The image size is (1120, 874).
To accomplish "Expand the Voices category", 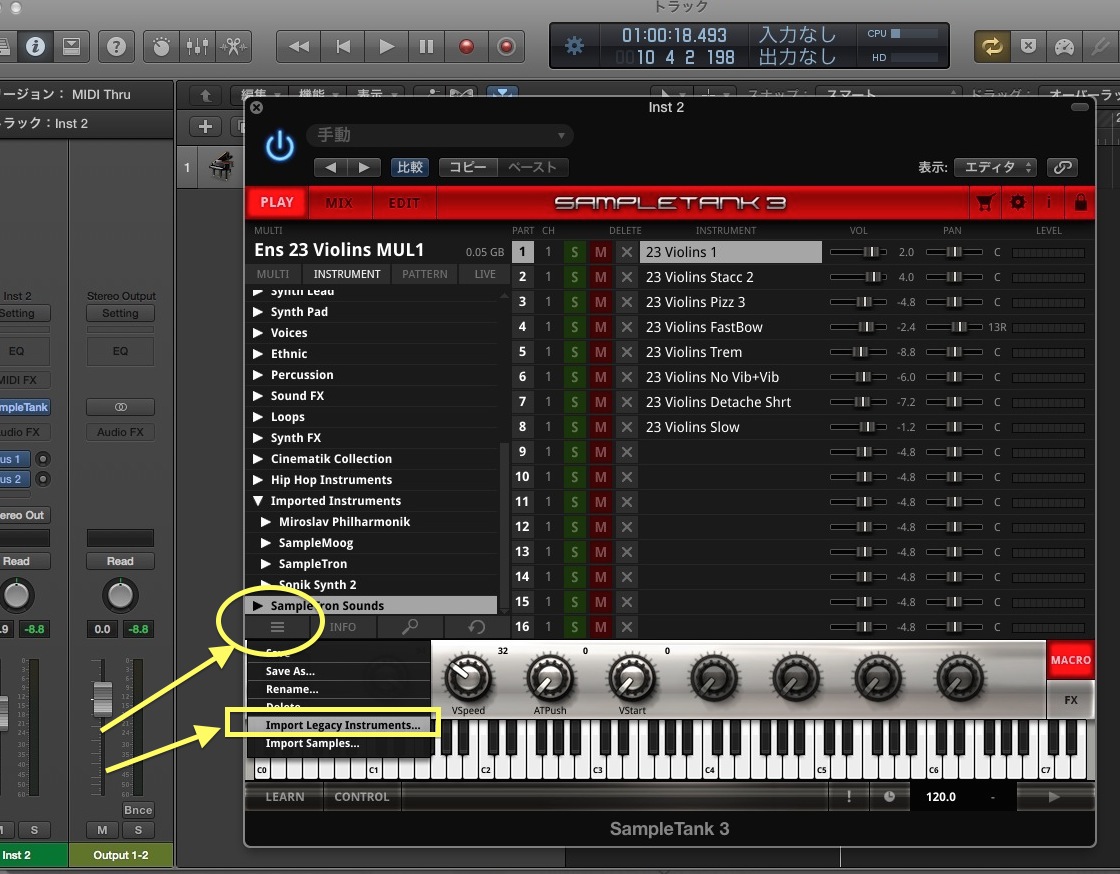I will (258, 333).
